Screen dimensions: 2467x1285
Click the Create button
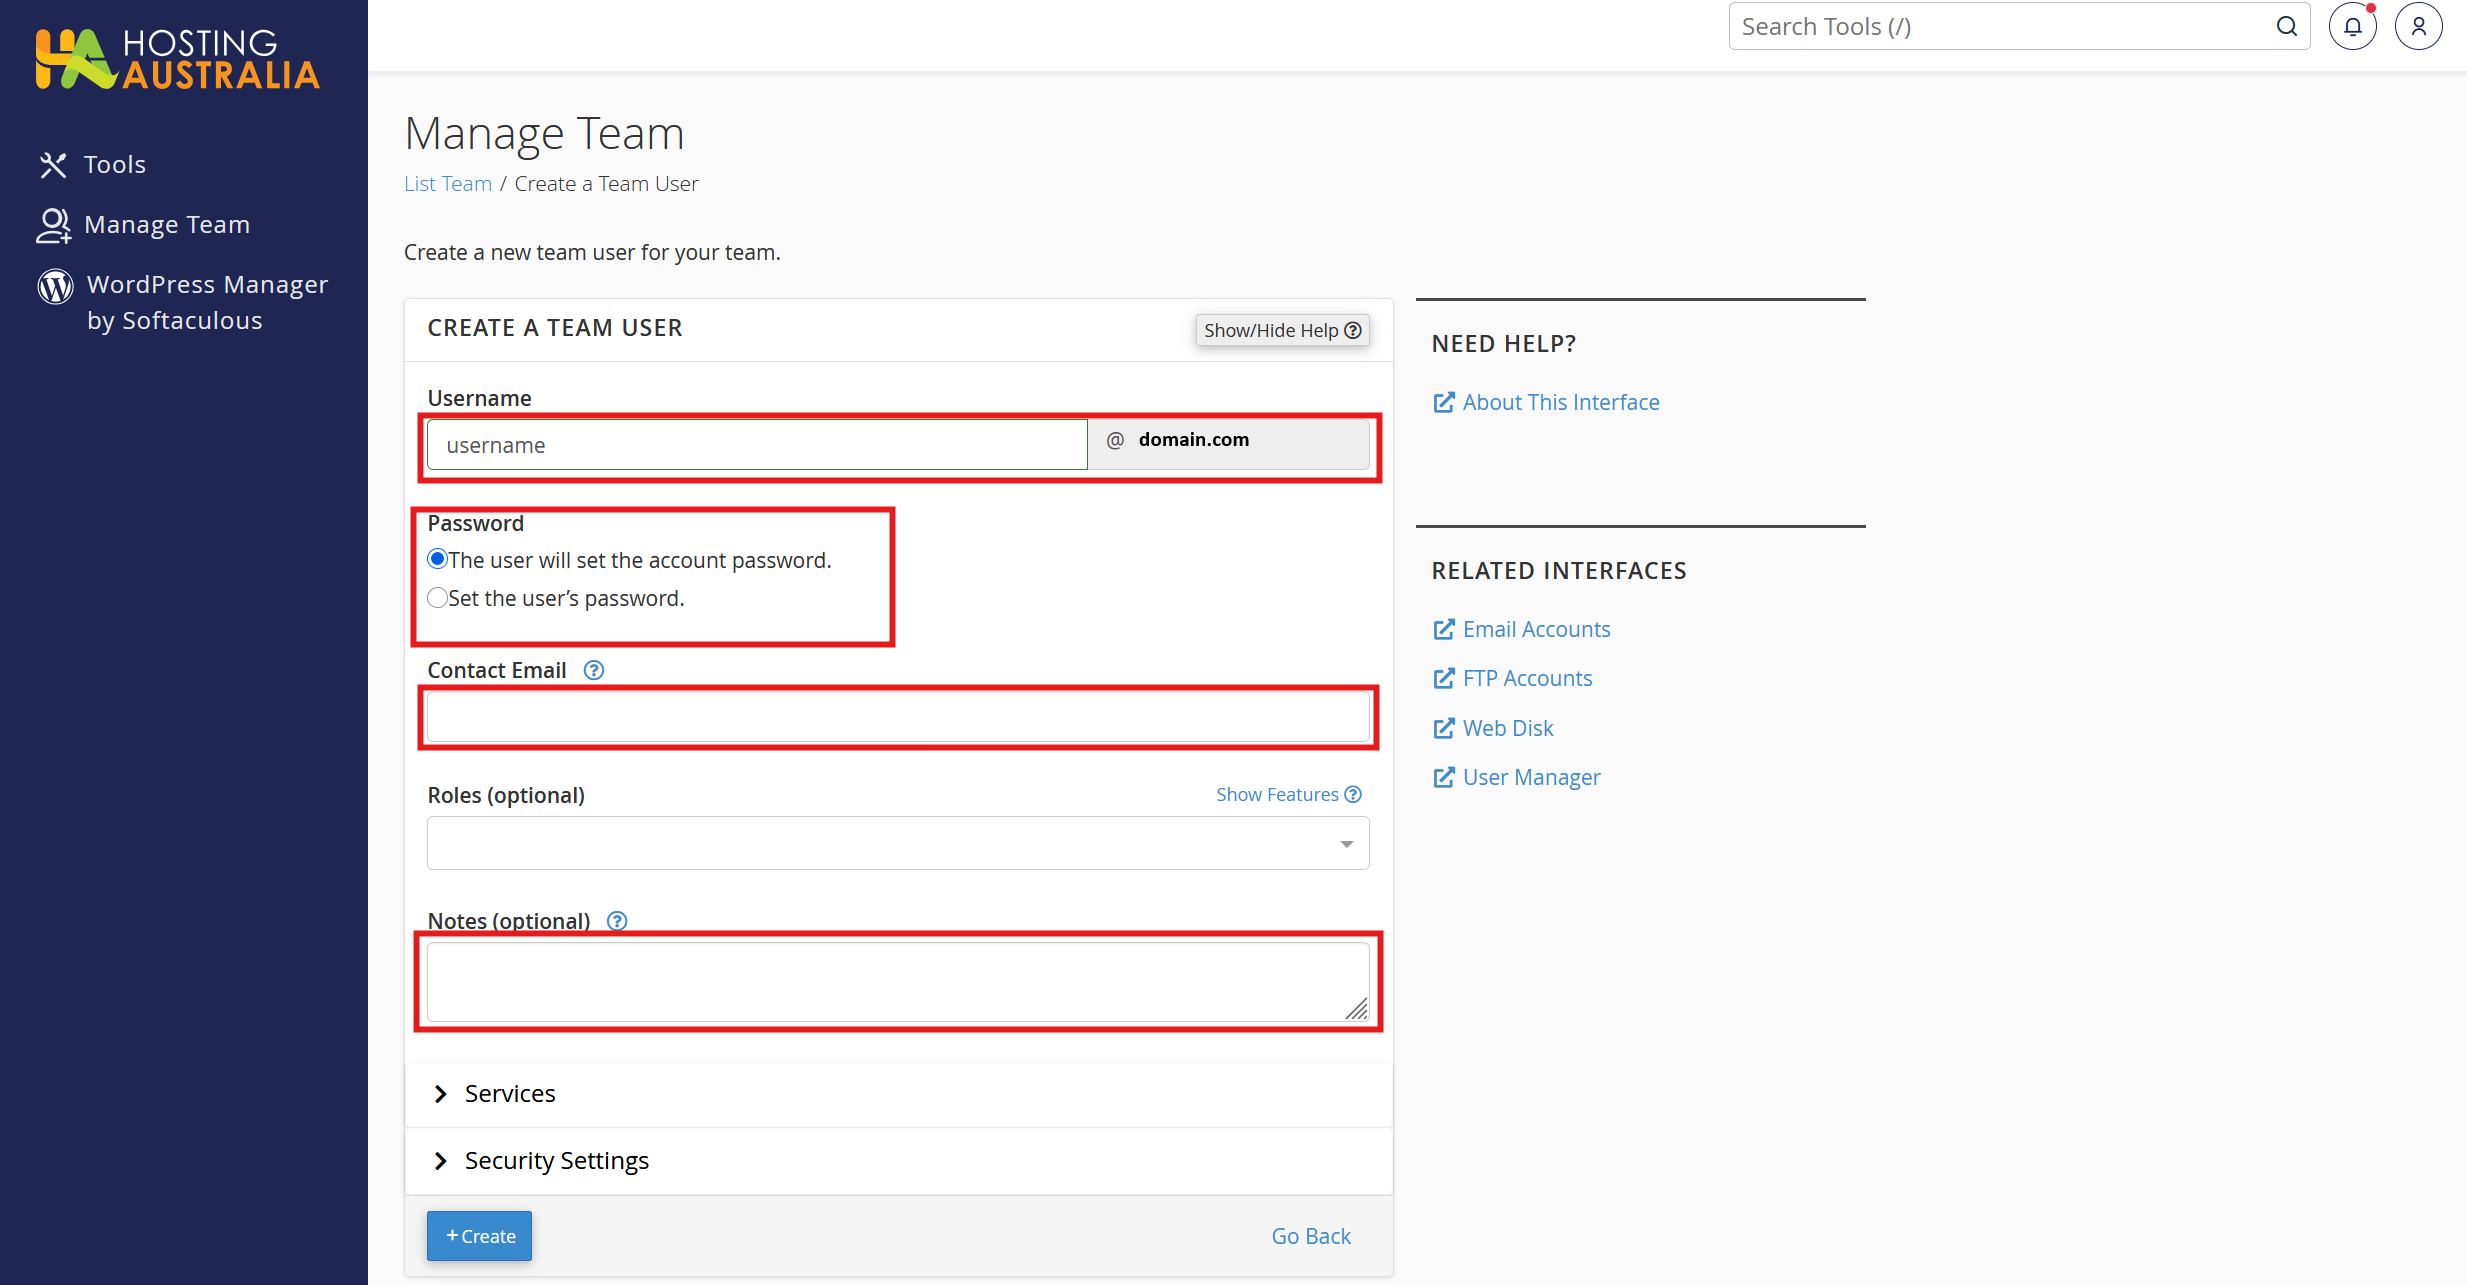(479, 1236)
